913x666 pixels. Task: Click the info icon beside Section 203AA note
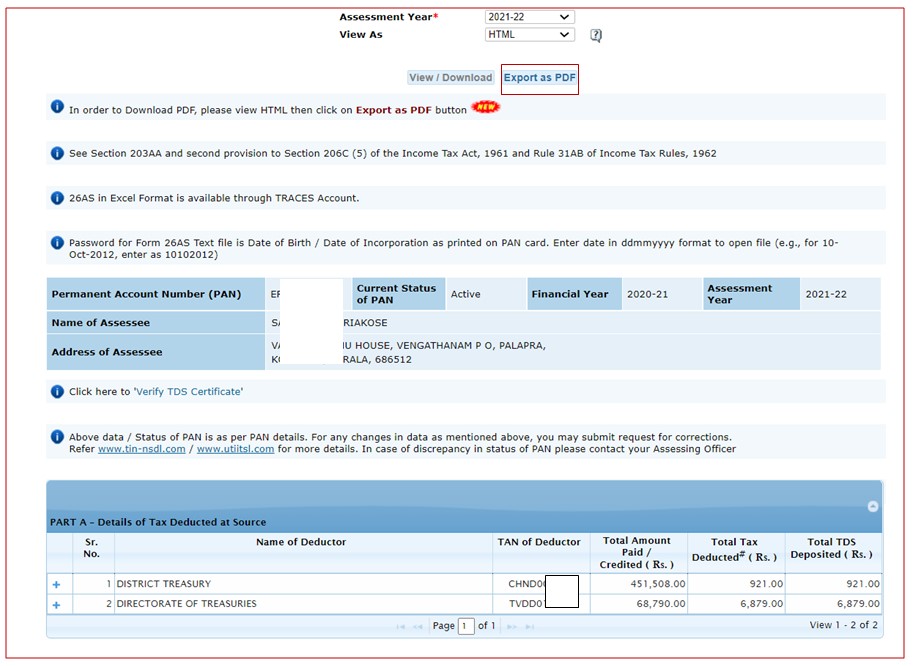coord(57,153)
